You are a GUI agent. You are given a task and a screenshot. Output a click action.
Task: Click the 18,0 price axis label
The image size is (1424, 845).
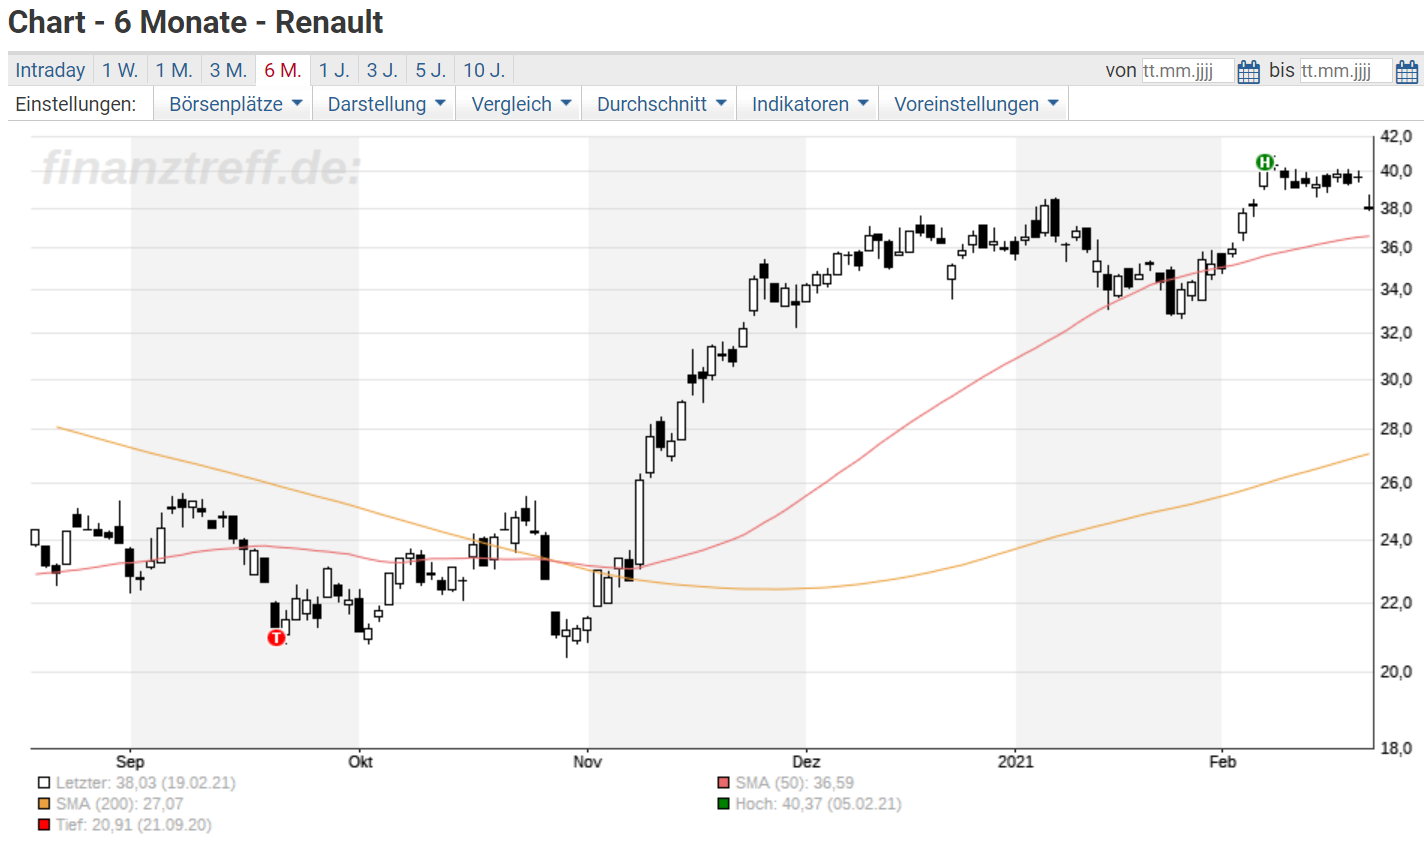1396,748
